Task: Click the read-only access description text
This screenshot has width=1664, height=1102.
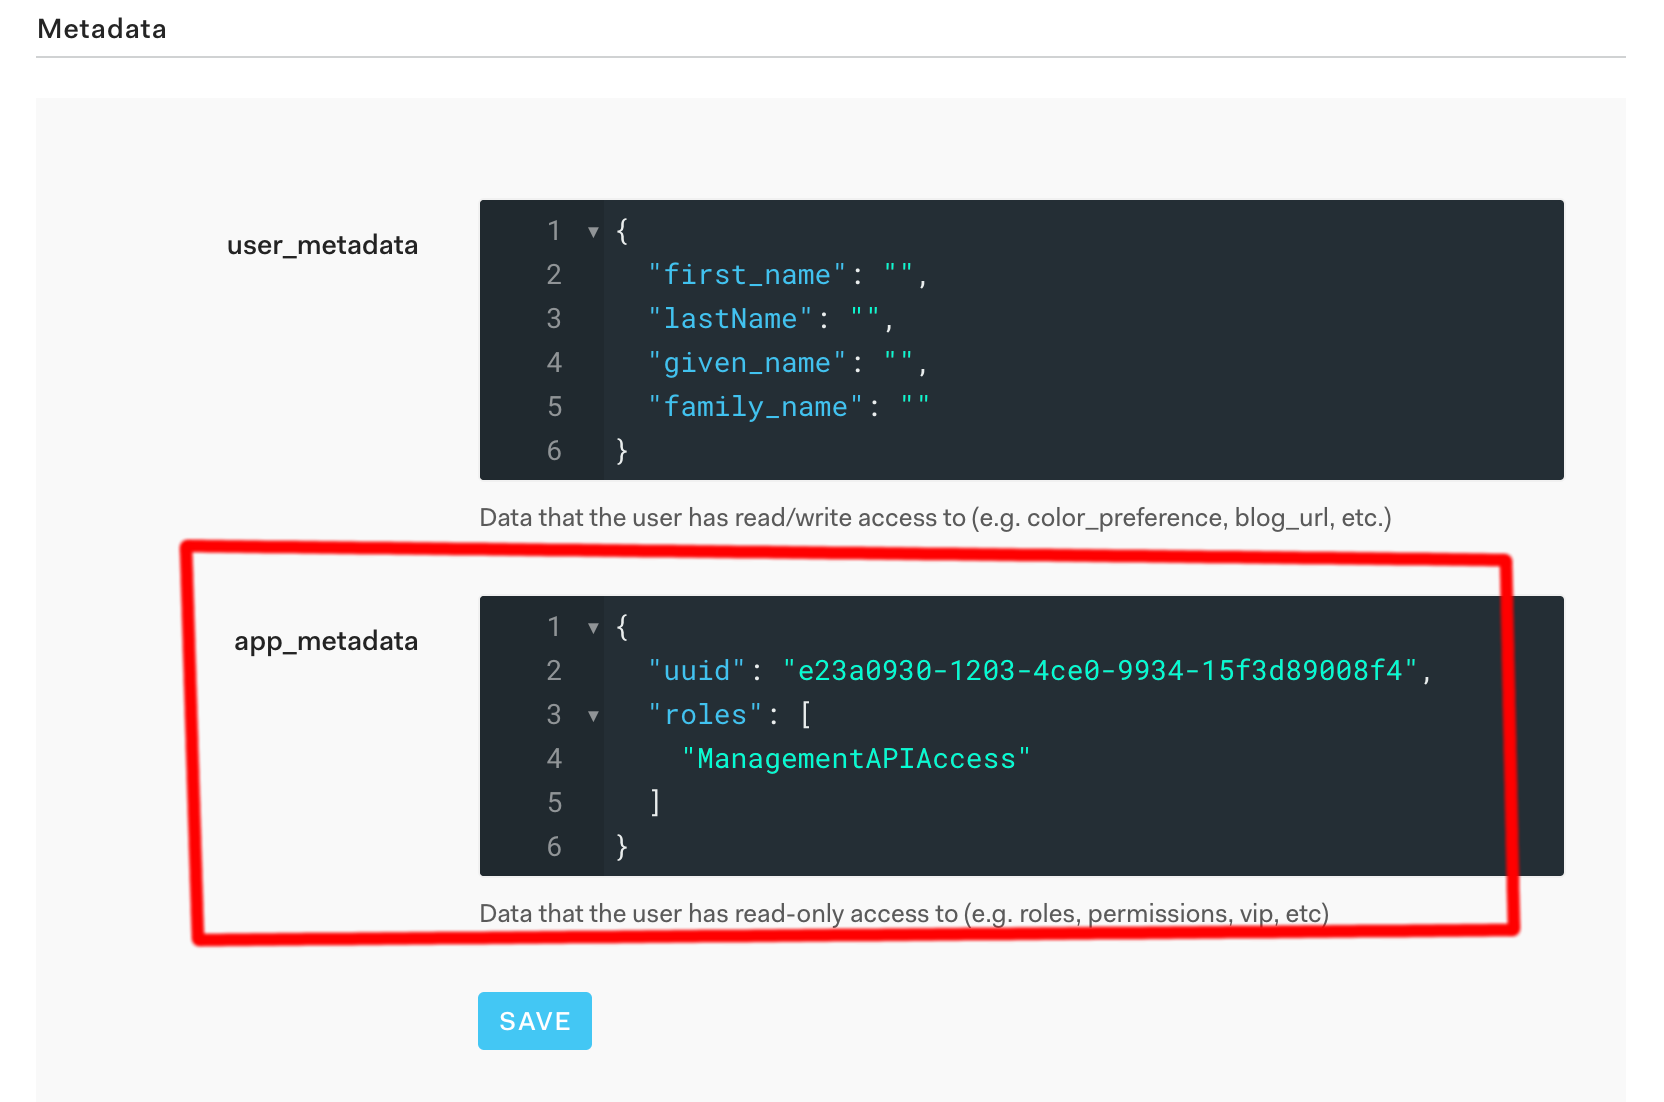Action: (x=904, y=913)
